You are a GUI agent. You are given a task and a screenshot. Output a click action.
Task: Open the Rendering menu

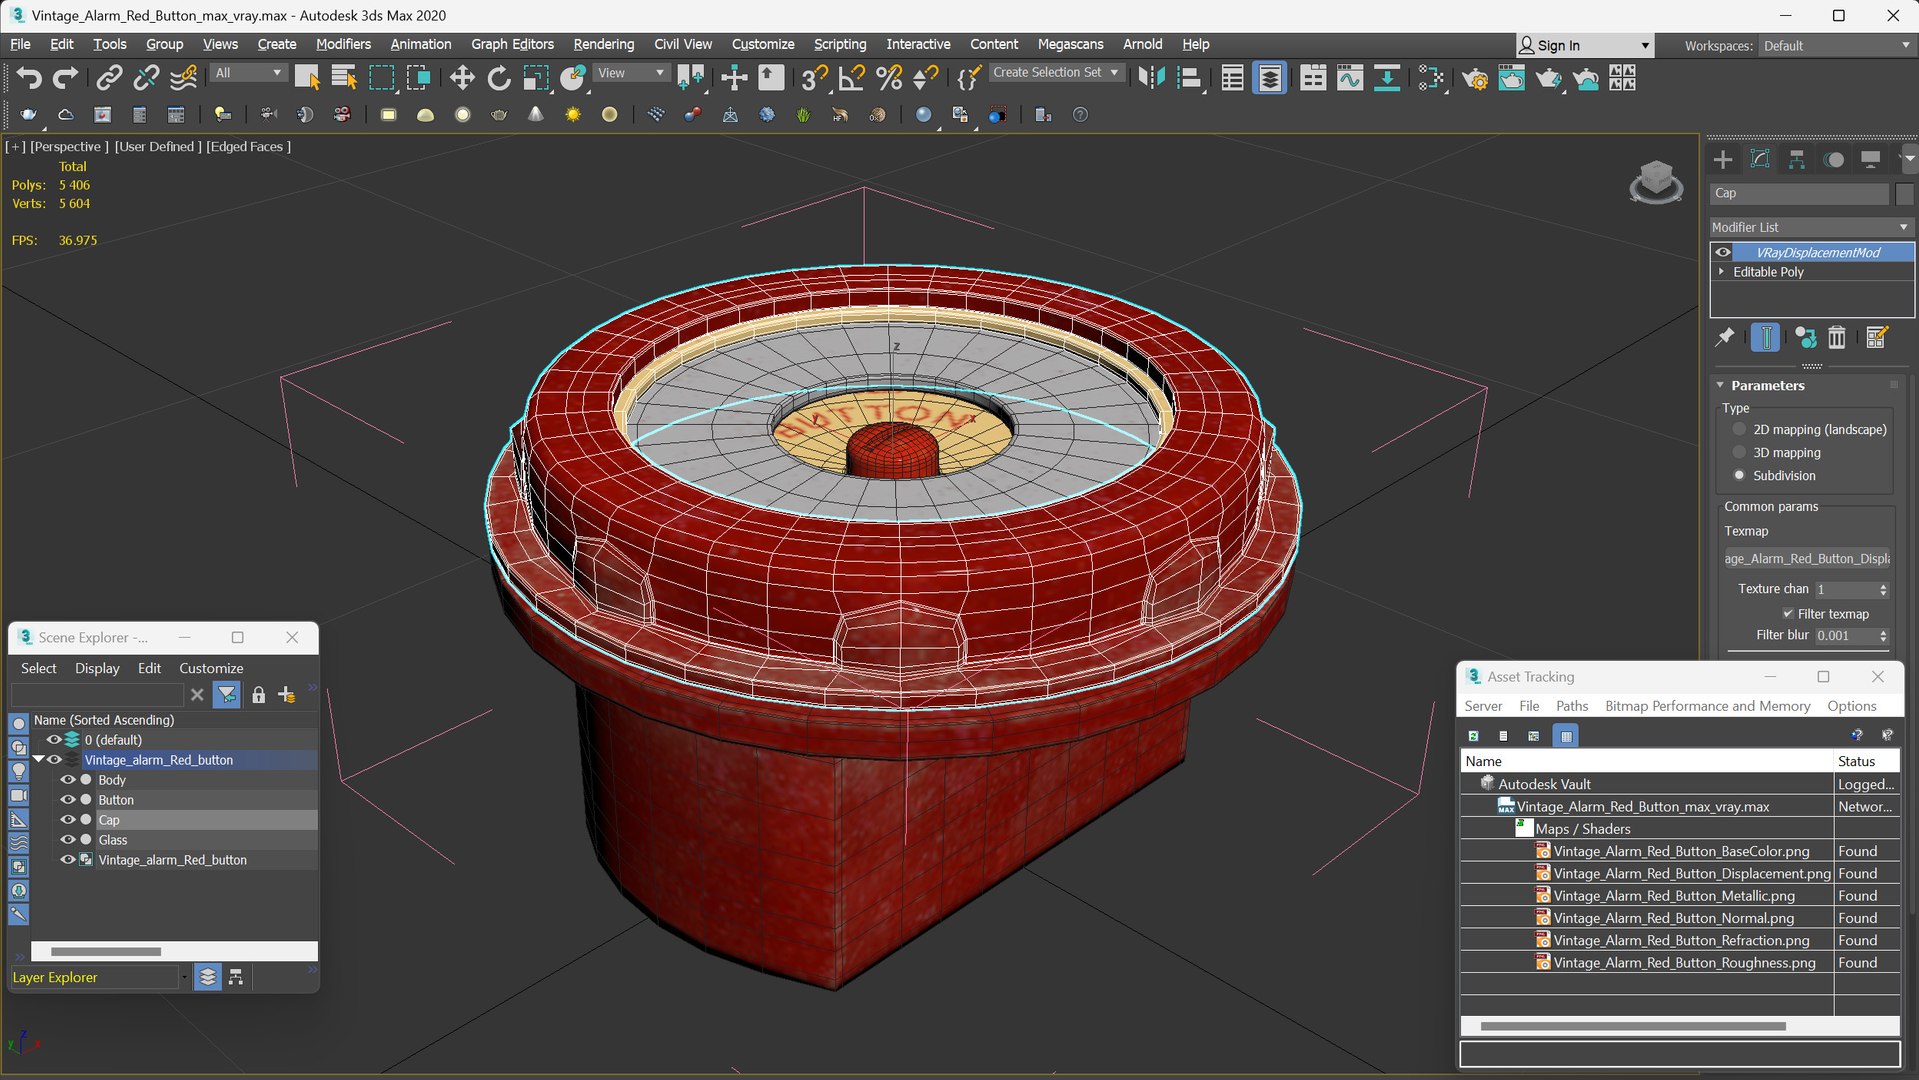(603, 44)
